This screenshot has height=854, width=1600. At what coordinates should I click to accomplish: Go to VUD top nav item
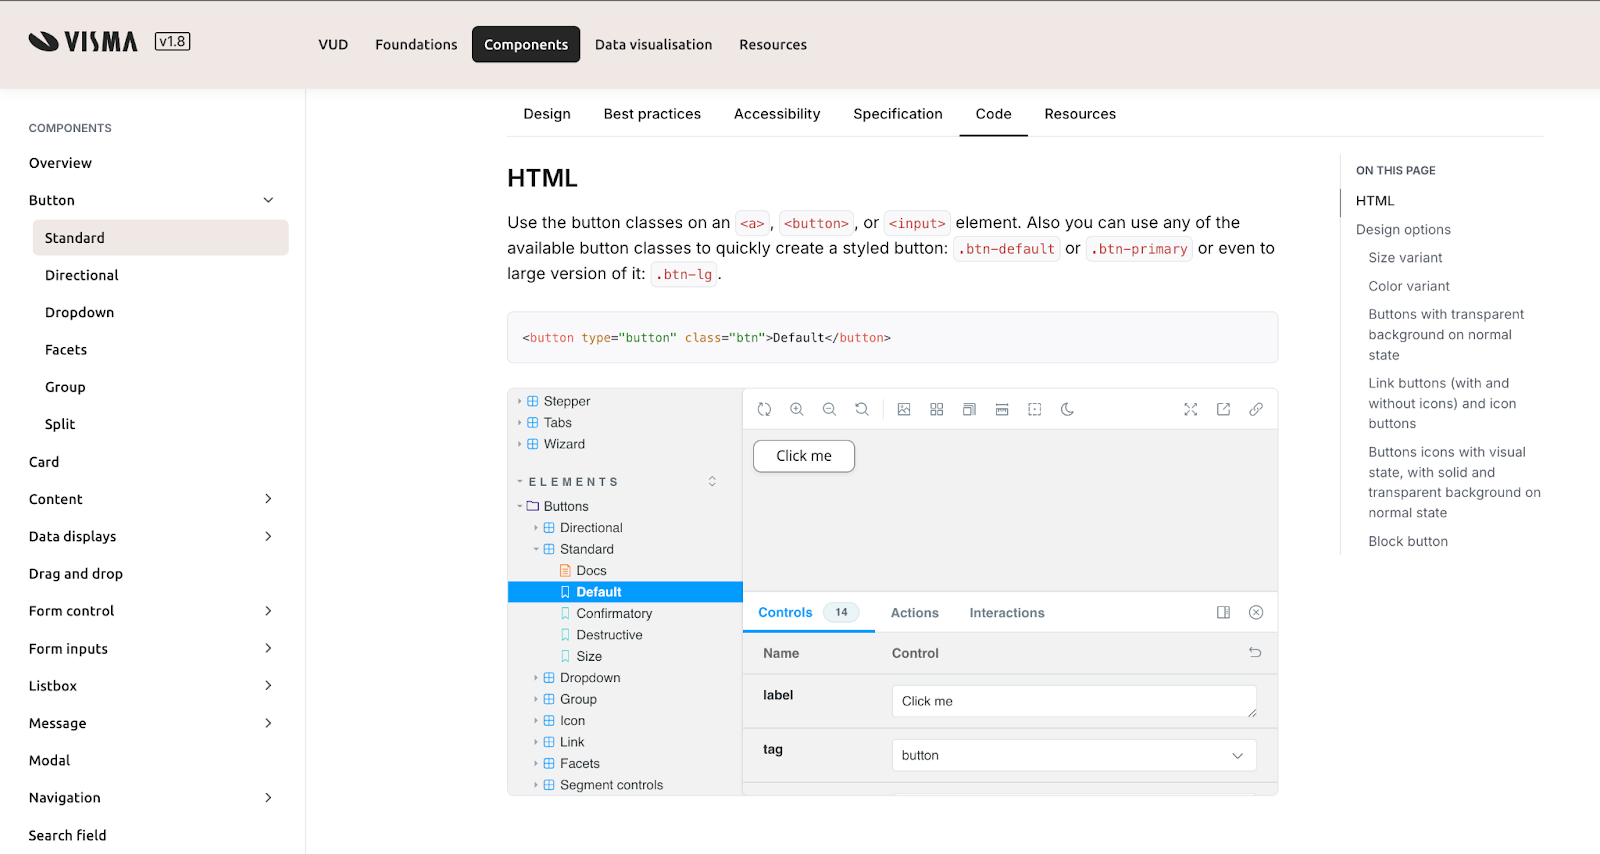click(333, 44)
